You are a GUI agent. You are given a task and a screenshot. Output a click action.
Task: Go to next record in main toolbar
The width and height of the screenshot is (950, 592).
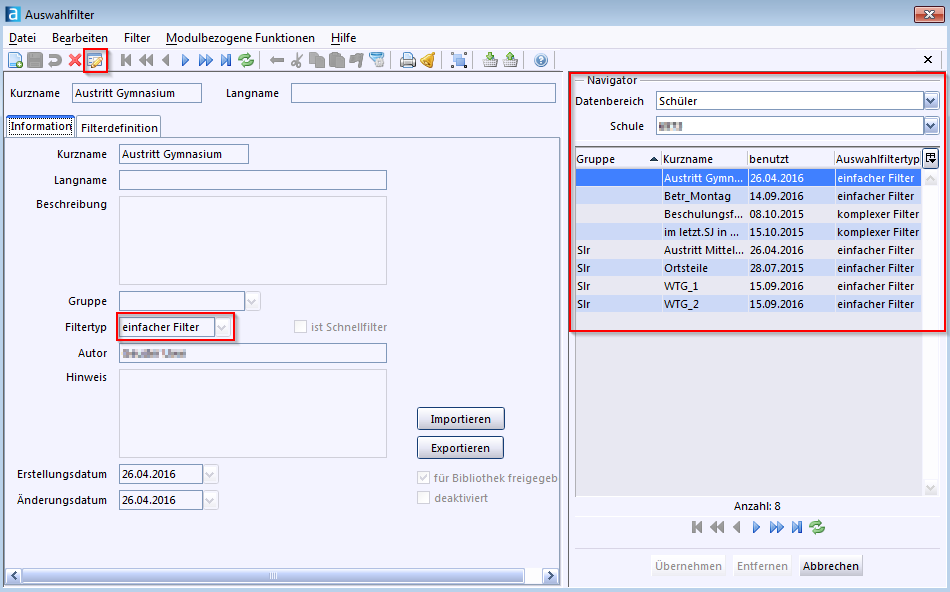(x=185, y=60)
